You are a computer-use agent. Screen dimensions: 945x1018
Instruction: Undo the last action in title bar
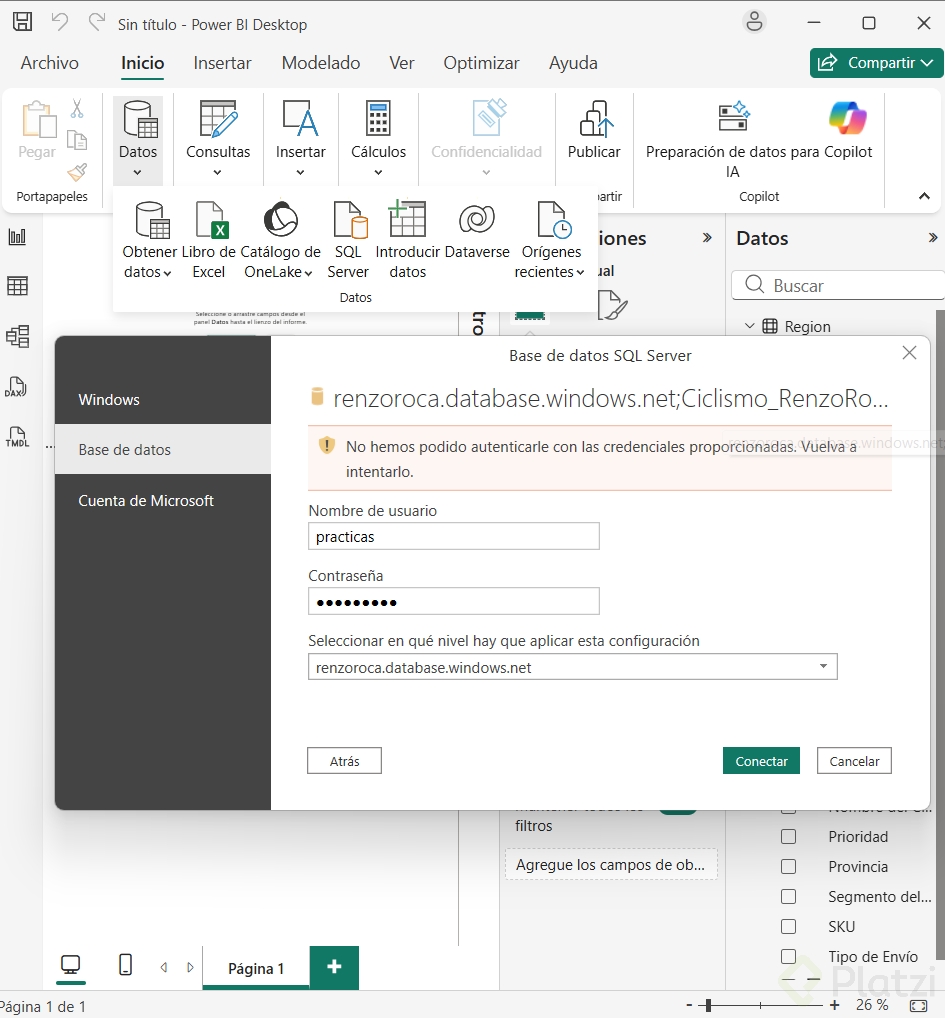tap(60, 23)
